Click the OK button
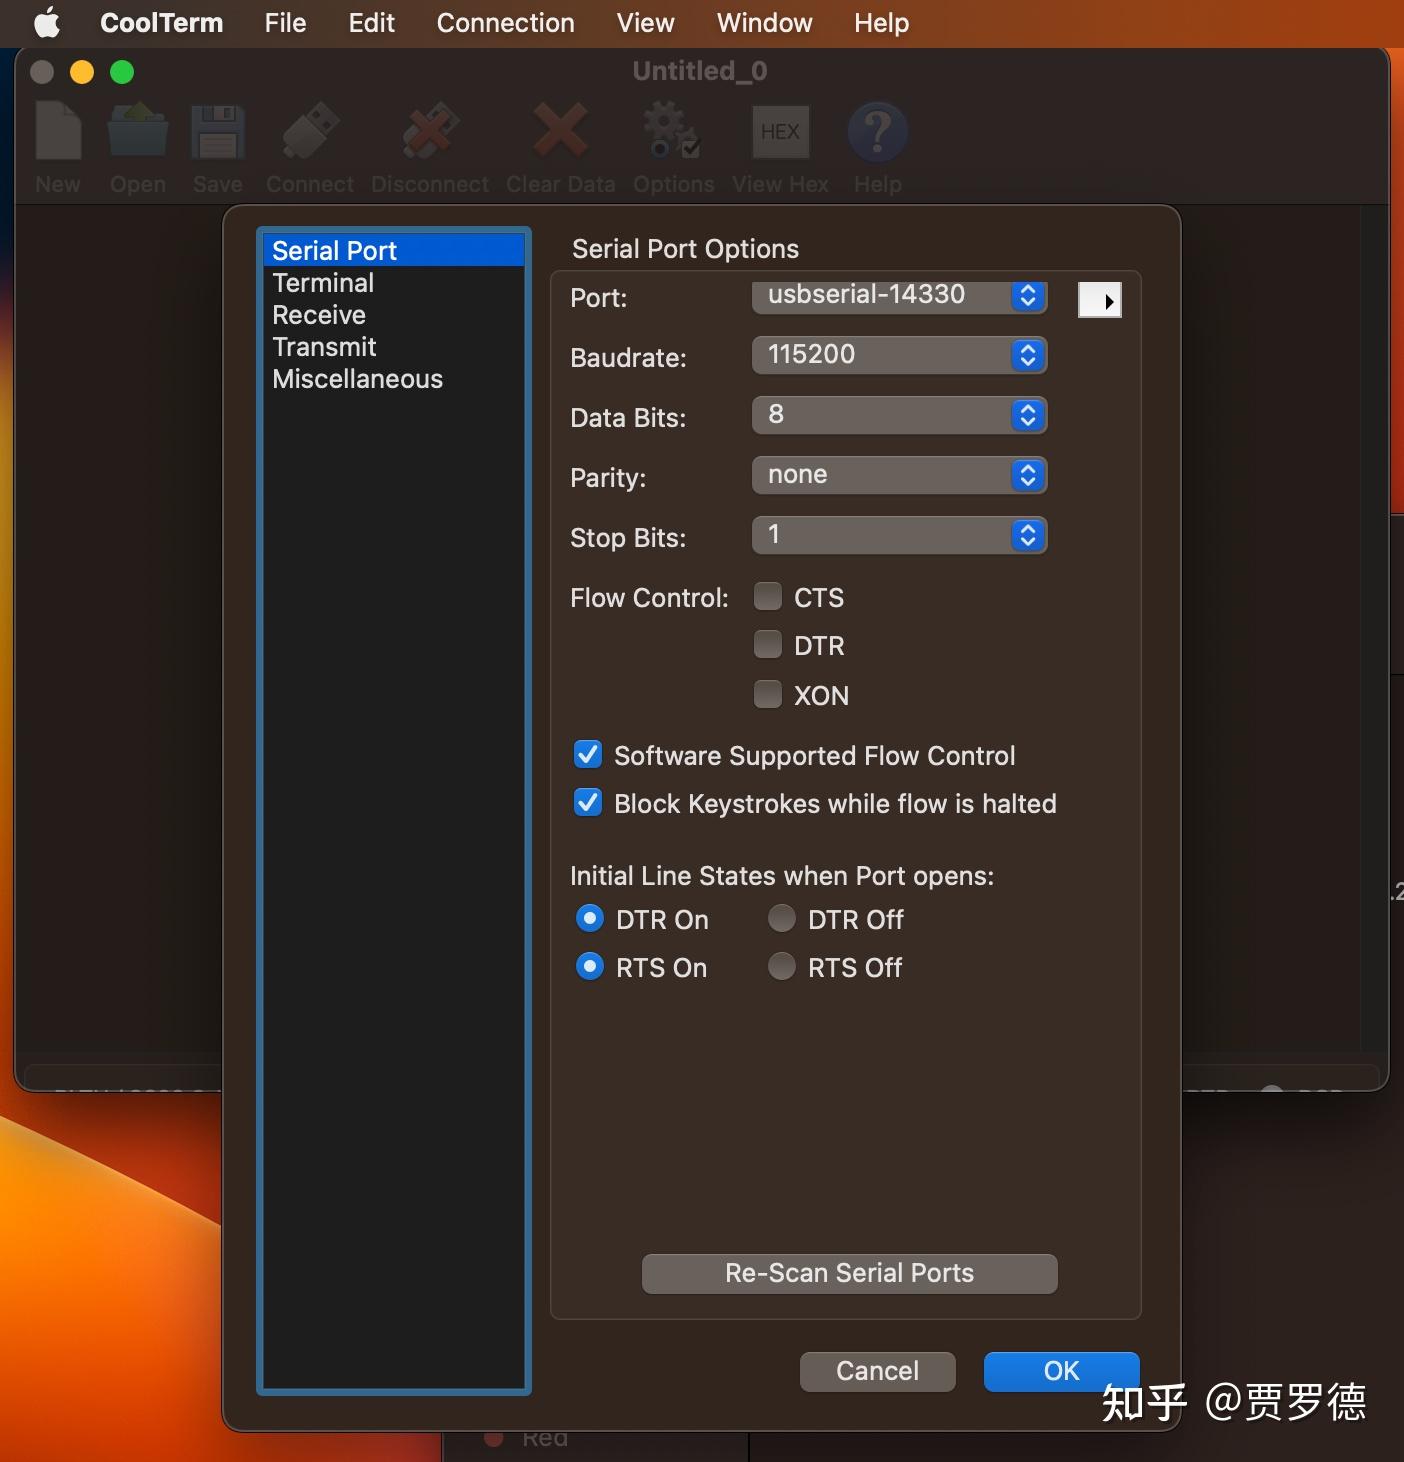This screenshot has width=1404, height=1462. [x=1061, y=1371]
